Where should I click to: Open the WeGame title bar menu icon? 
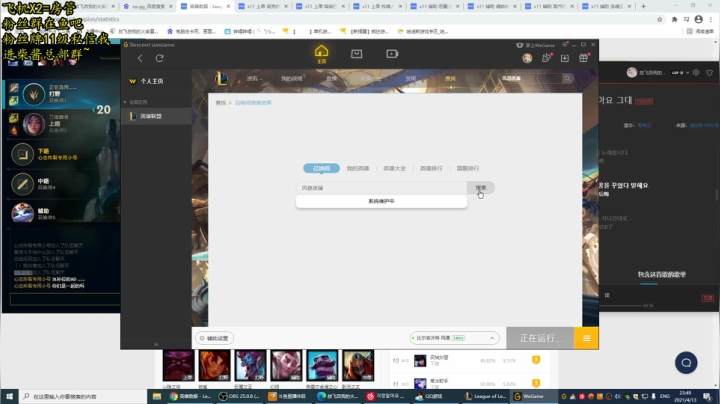[x=565, y=45]
